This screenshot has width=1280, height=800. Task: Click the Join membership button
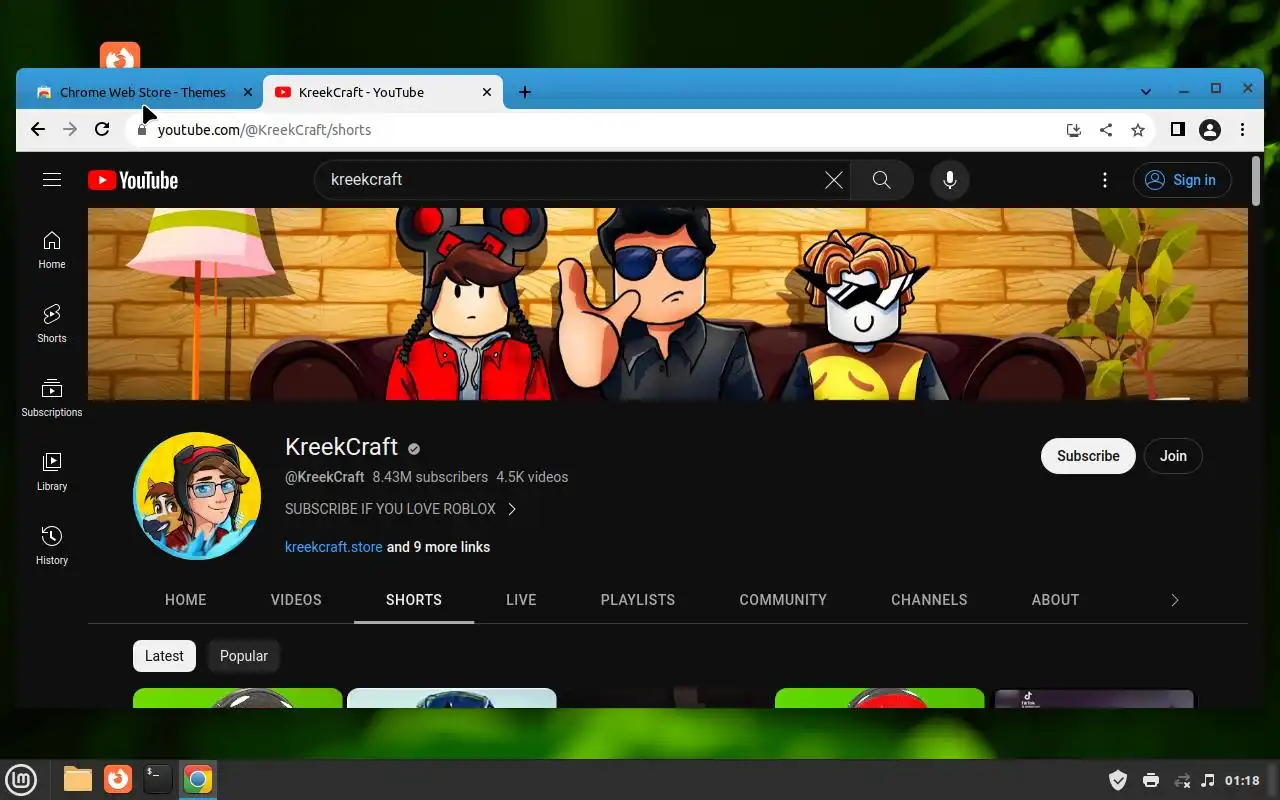click(x=1173, y=456)
